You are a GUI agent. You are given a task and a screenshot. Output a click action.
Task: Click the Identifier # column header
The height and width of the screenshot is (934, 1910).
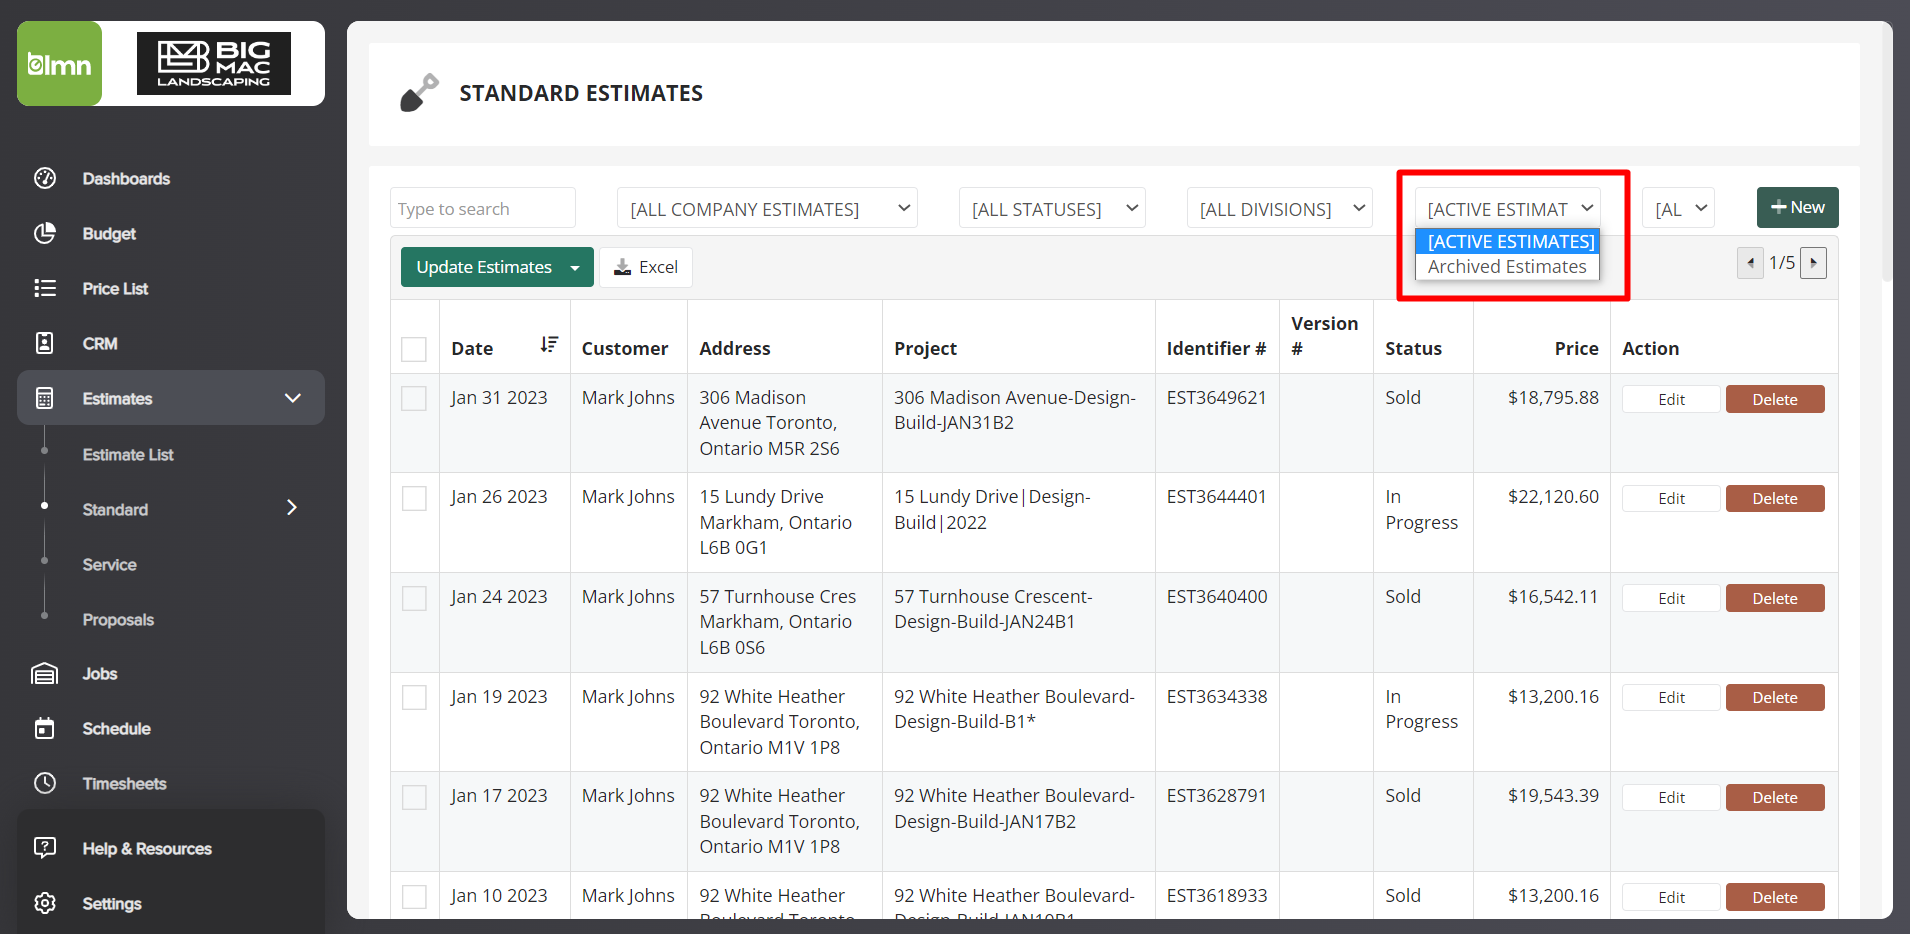pos(1216,348)
